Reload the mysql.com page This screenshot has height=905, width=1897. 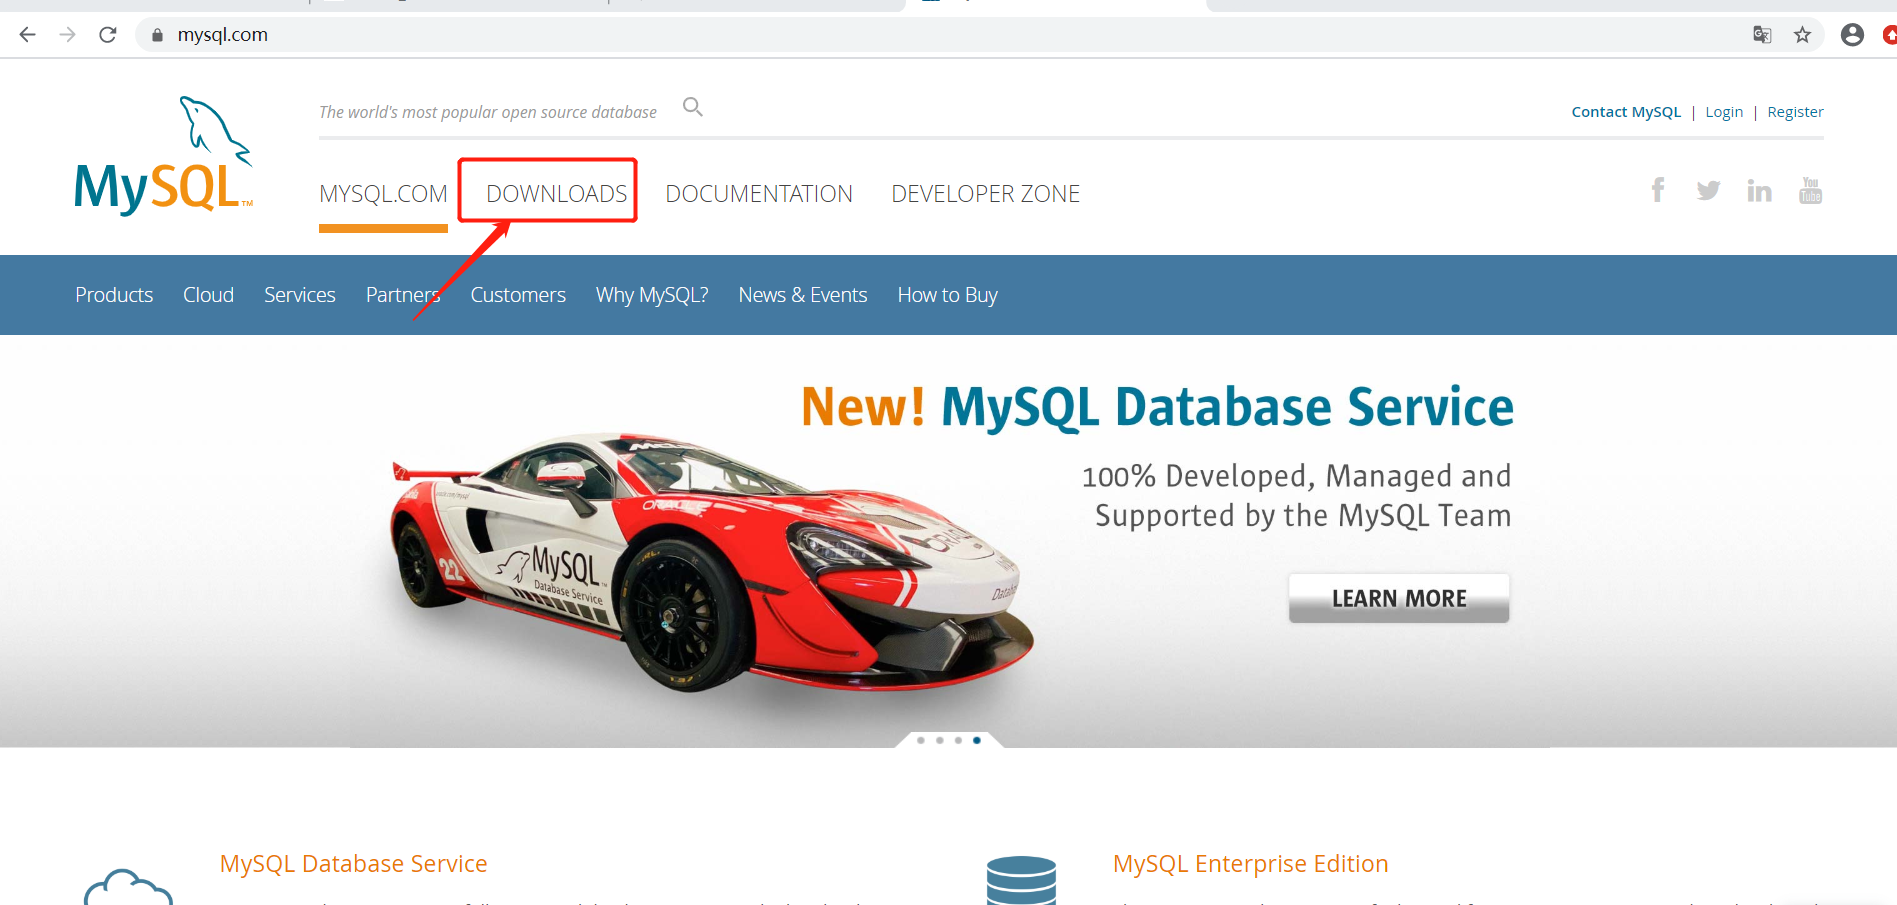point(108,35)
